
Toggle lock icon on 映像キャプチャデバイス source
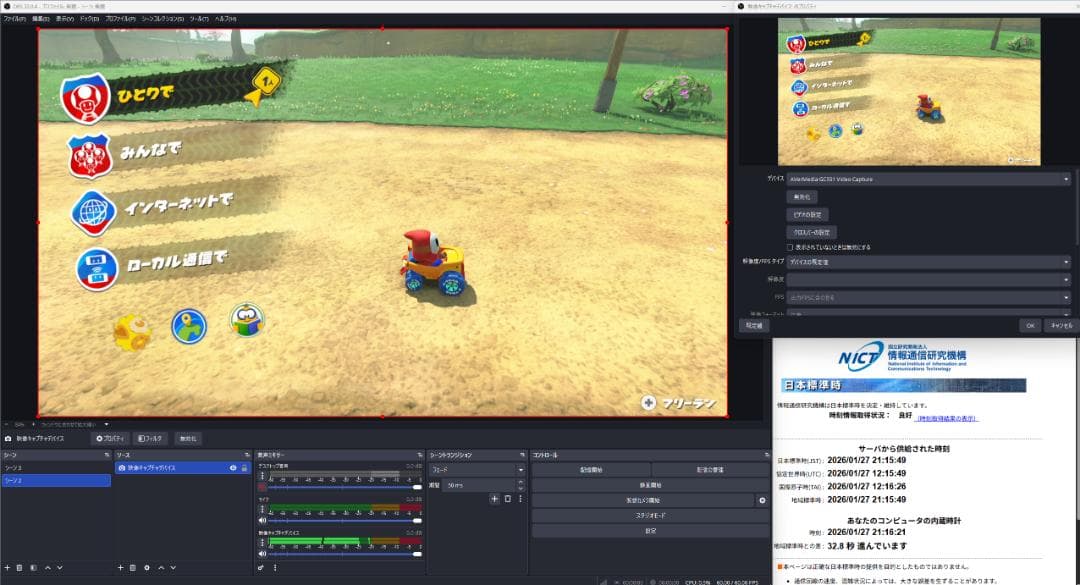point(244,467)
